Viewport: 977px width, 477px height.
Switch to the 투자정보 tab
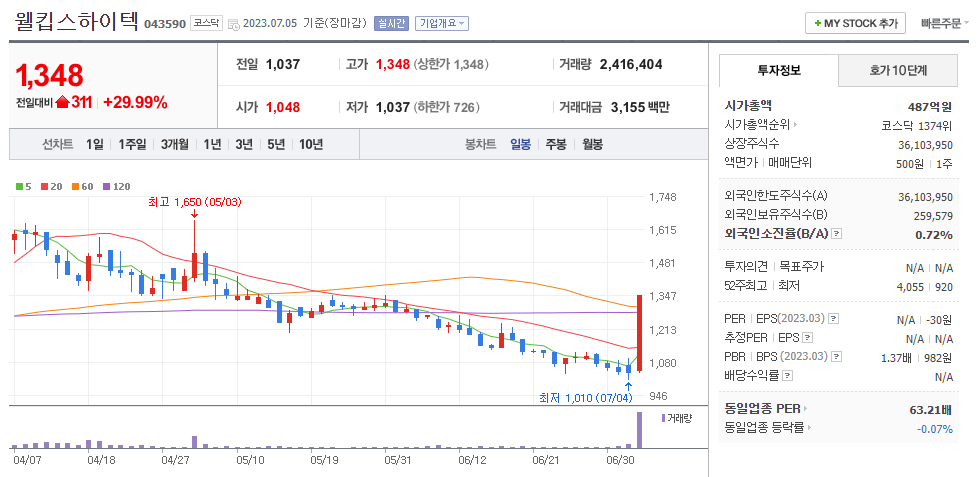[x=779, y=70]
